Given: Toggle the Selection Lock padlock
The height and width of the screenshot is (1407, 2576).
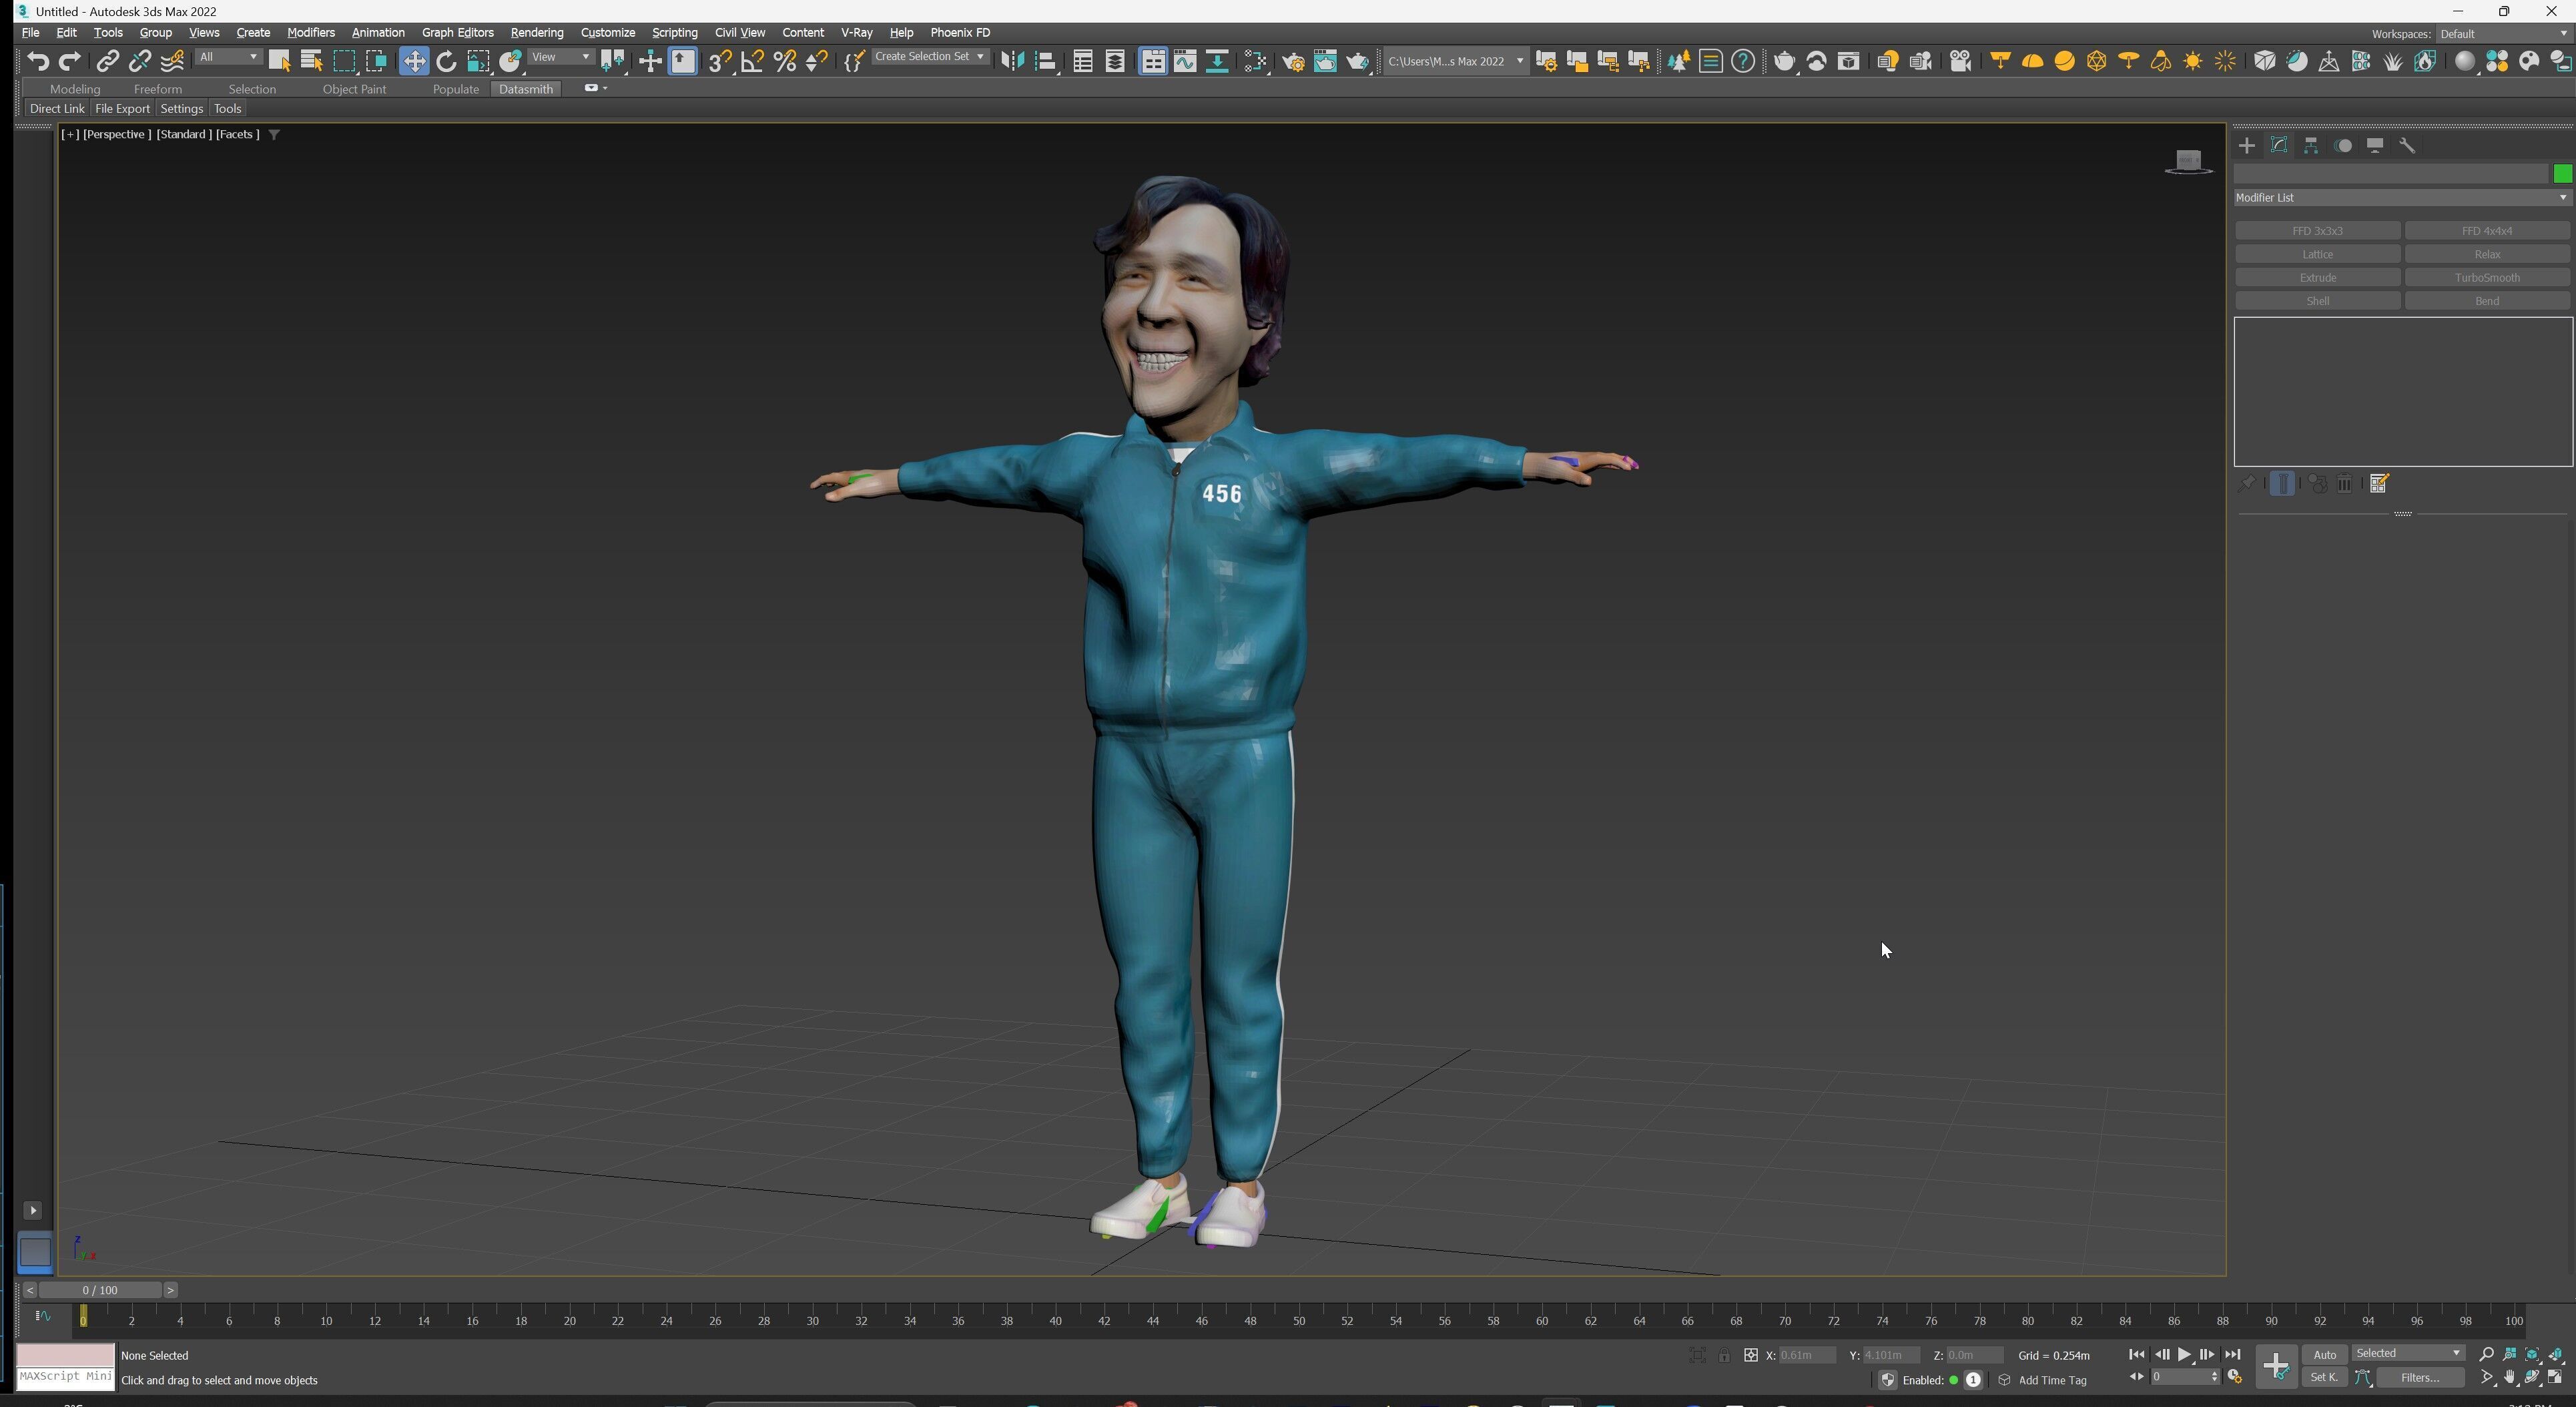Looking at the screenshot, I should (x=1724, y=1355).
